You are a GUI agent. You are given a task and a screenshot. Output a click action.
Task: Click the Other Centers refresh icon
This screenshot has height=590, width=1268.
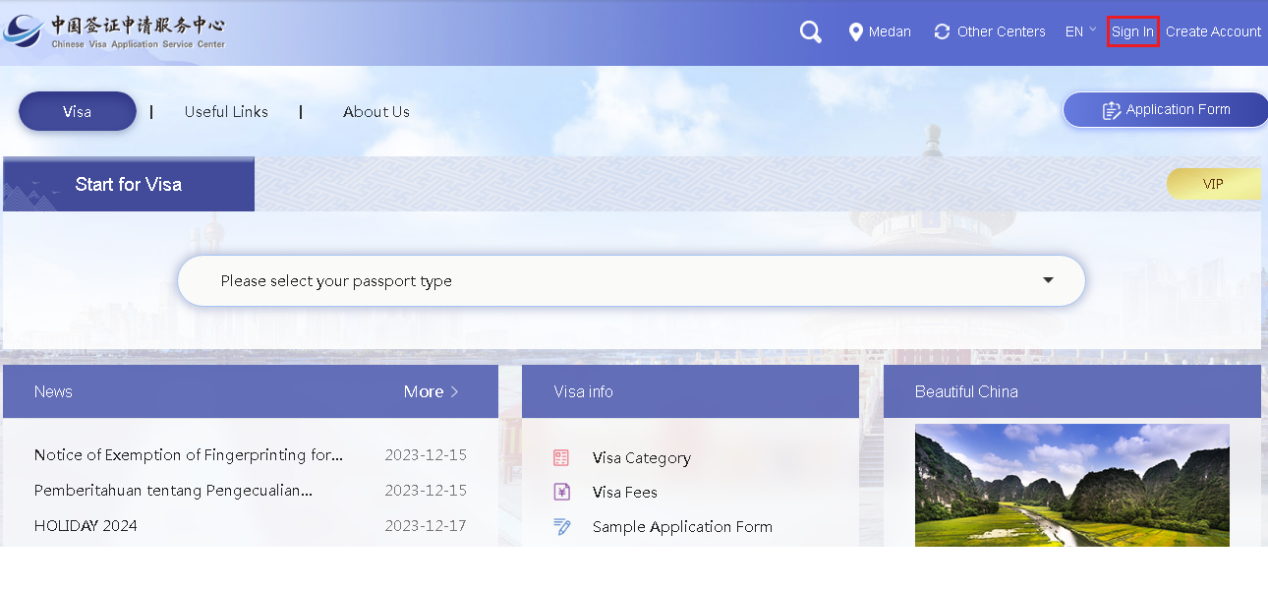pos(942,32)
